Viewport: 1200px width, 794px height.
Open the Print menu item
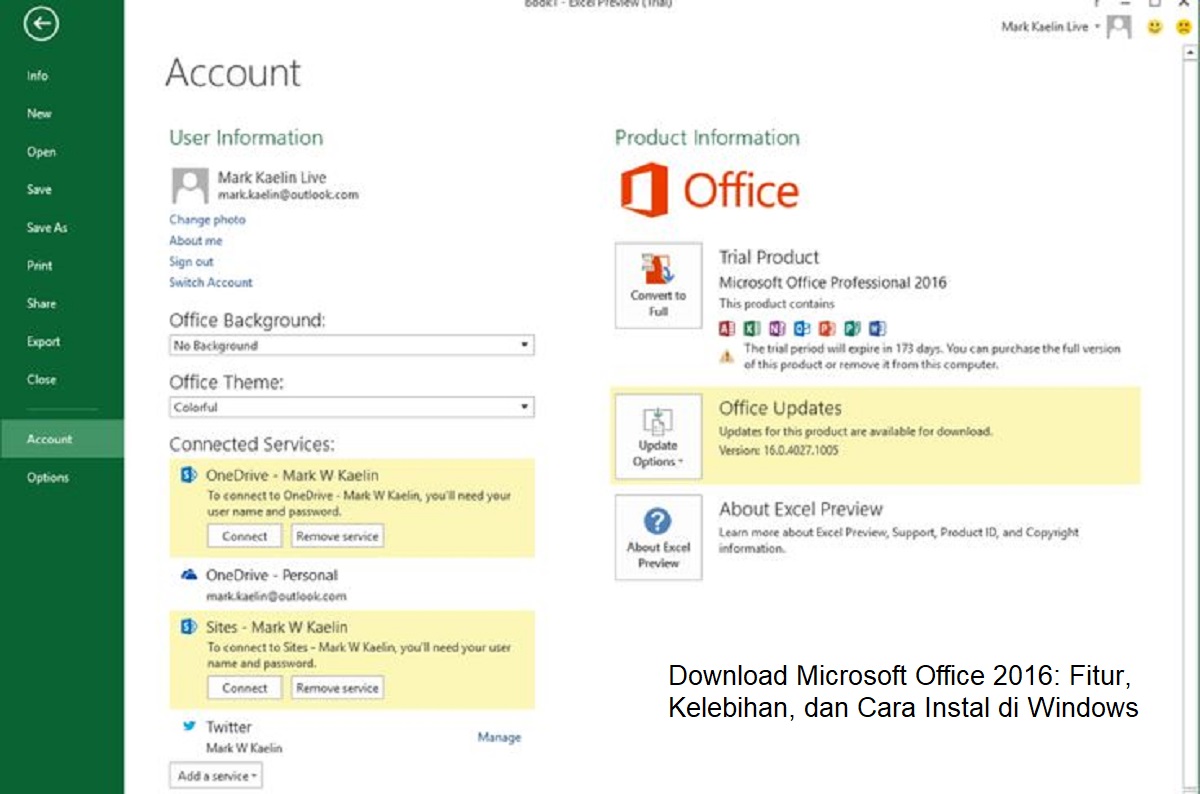(x=40, y=265)
